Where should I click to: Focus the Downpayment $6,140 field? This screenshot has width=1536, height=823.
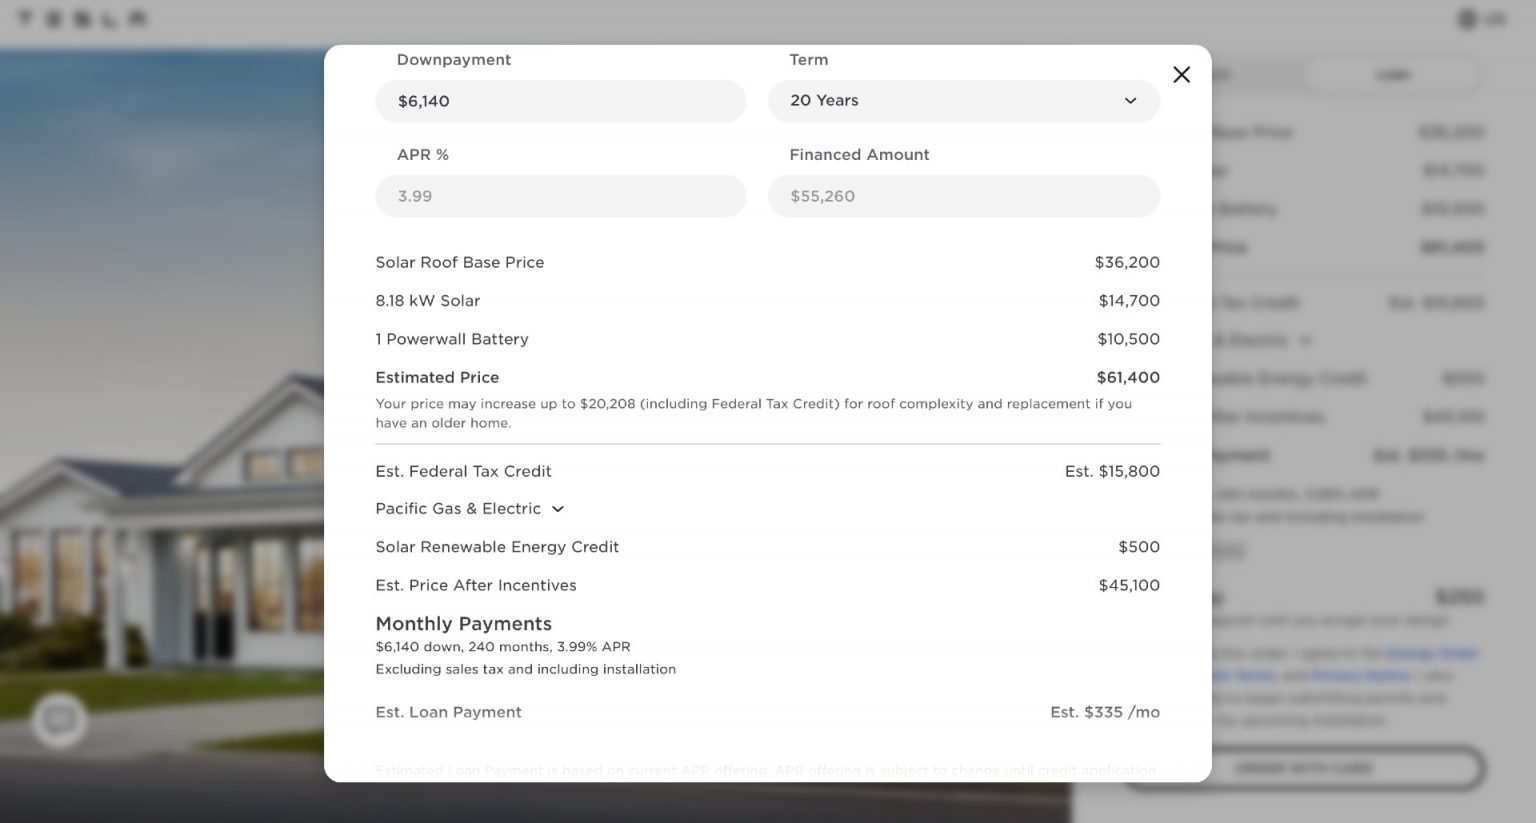[560, 101]
